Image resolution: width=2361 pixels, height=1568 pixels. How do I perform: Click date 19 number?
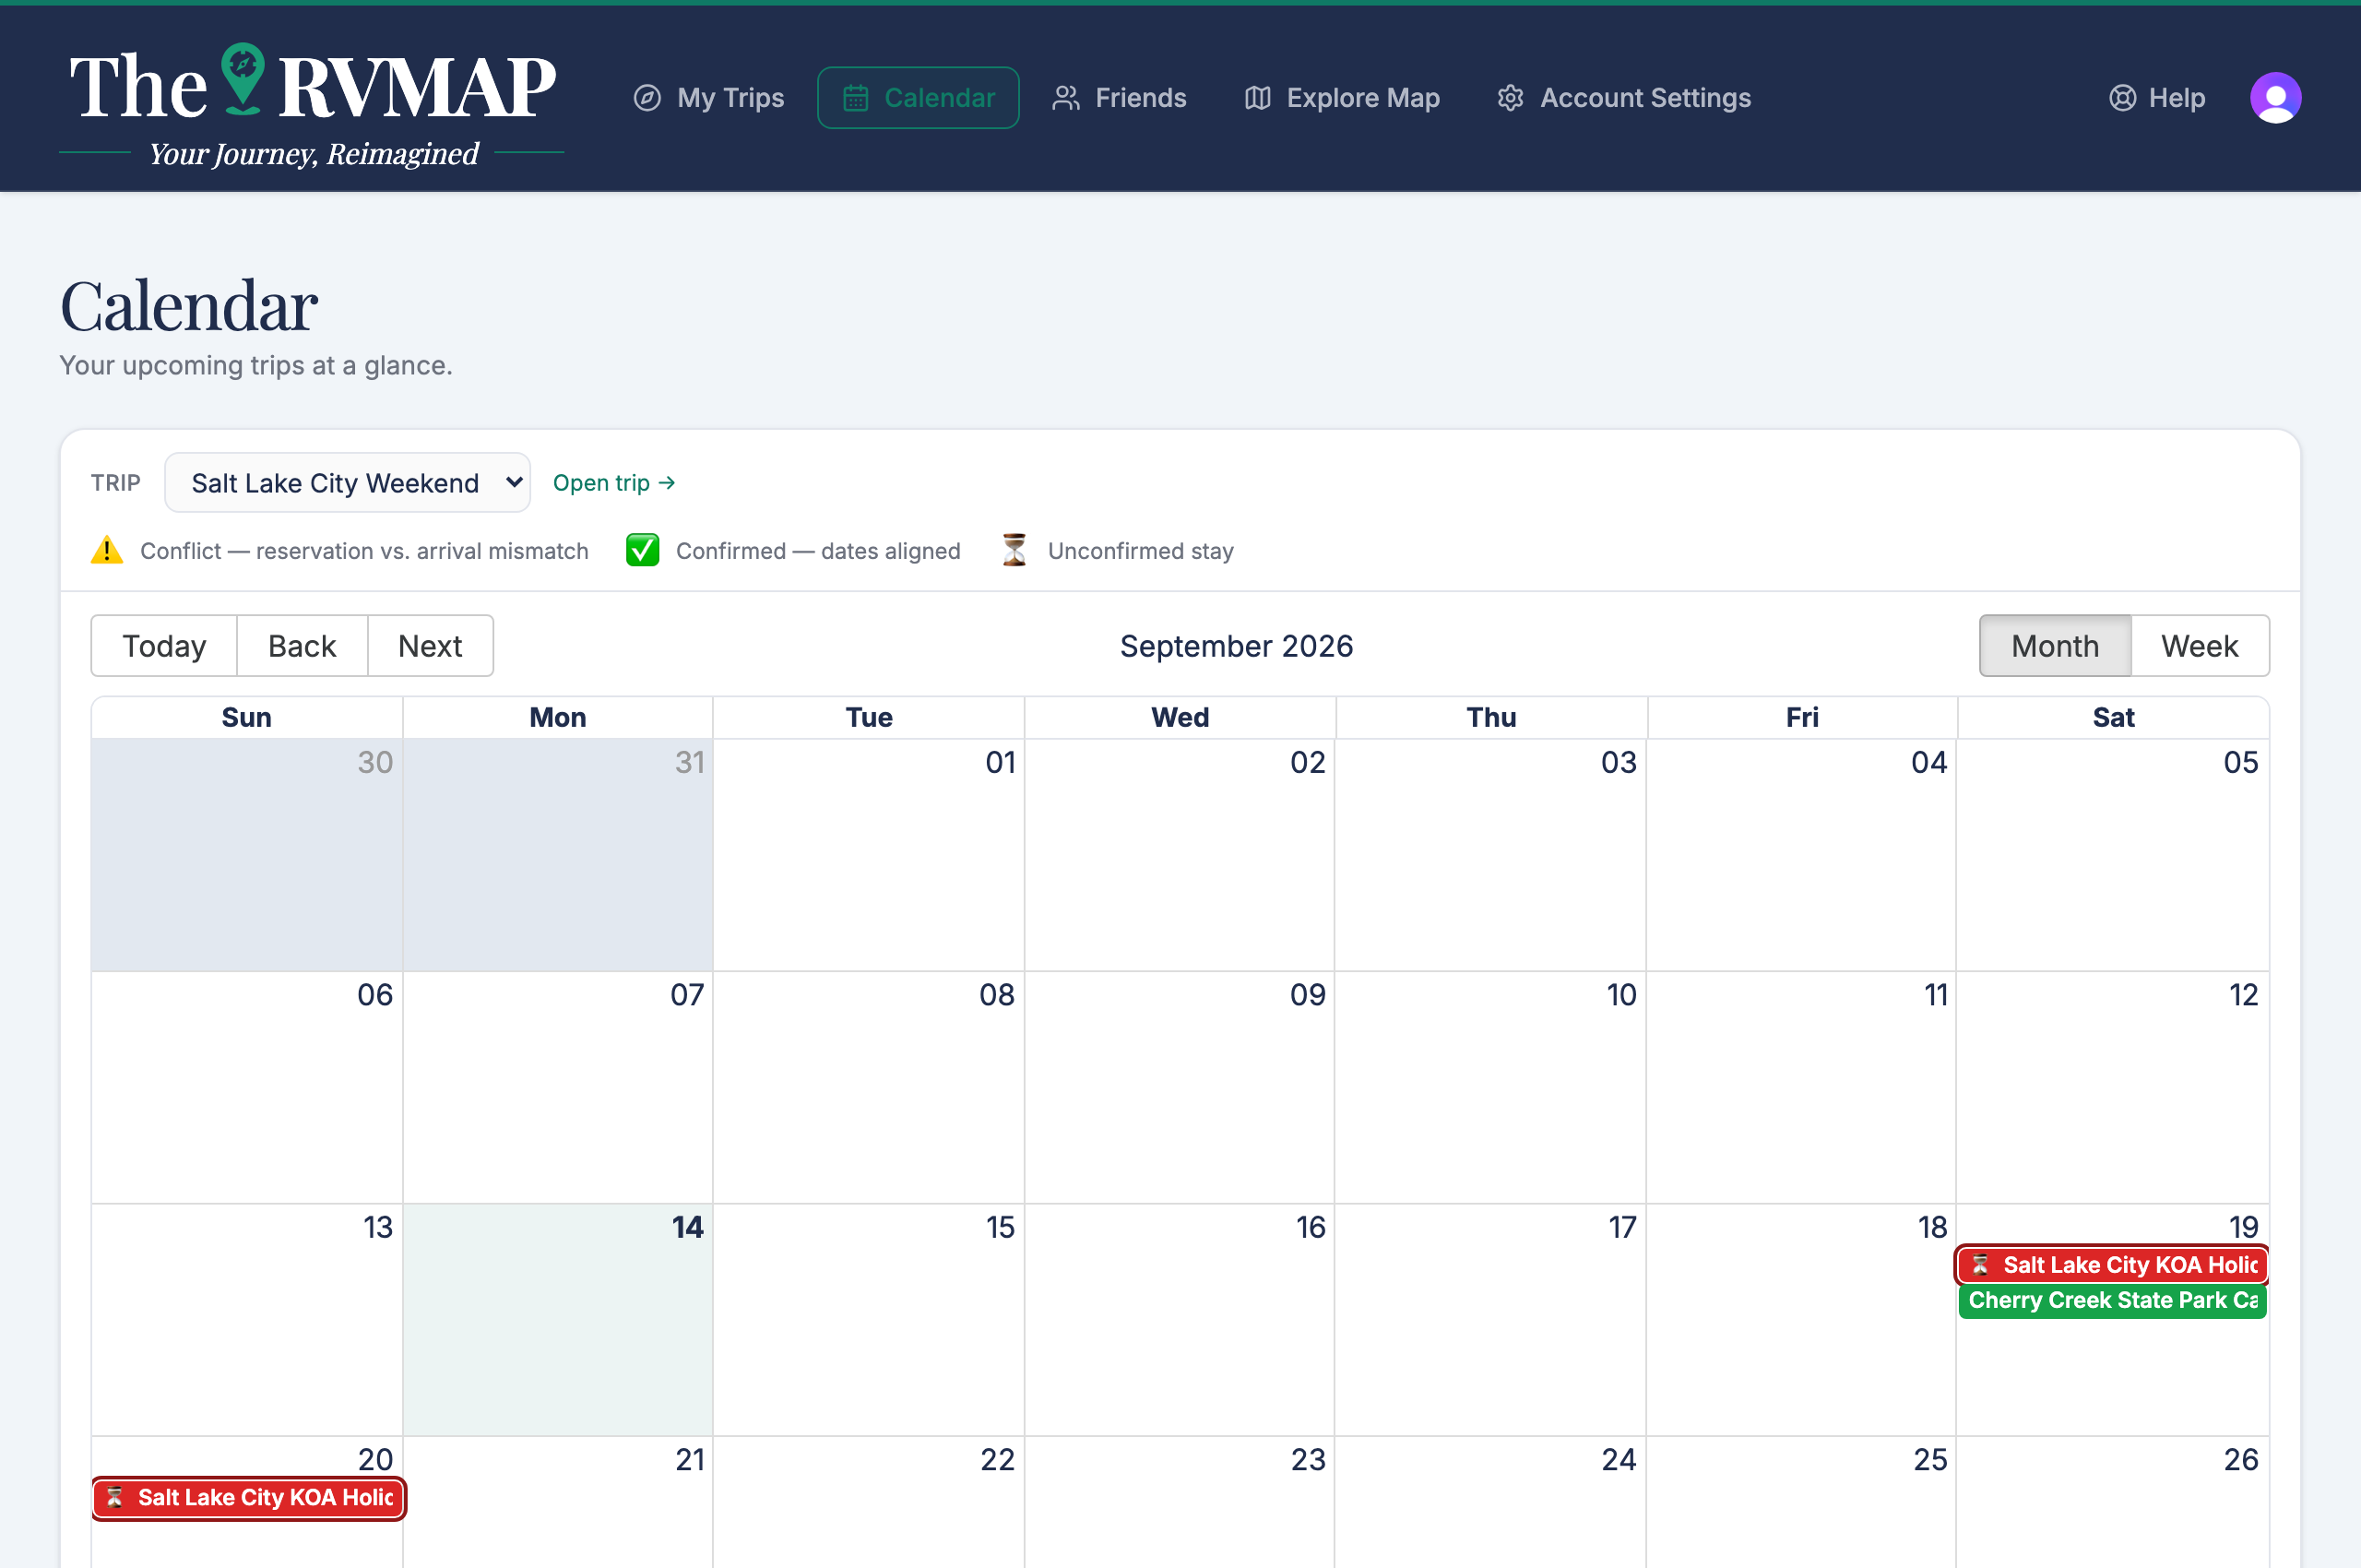click(2243, 1227)
